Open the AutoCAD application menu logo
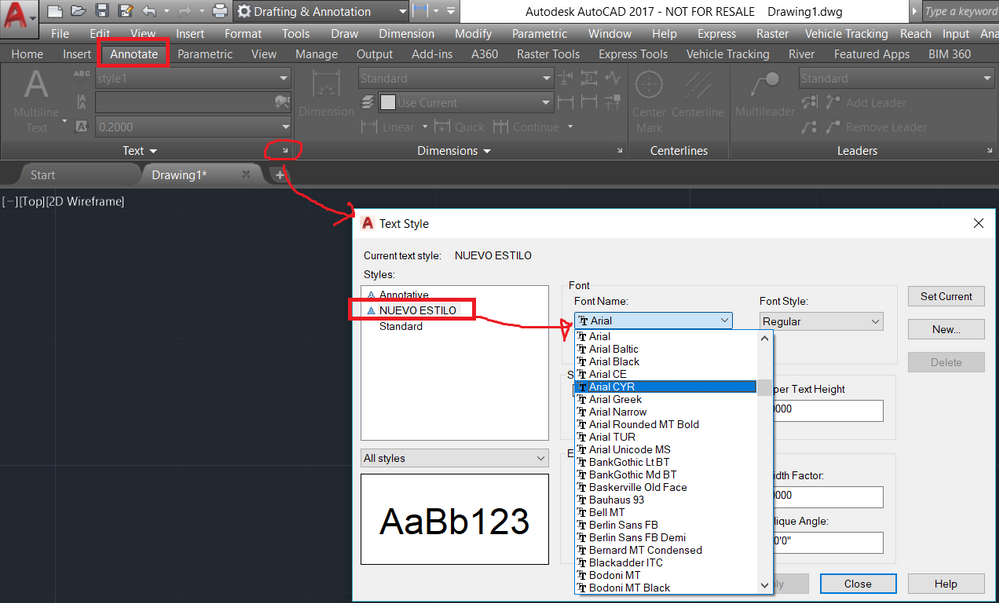This screenshot has width=999, height=603. tap(18, 17)
